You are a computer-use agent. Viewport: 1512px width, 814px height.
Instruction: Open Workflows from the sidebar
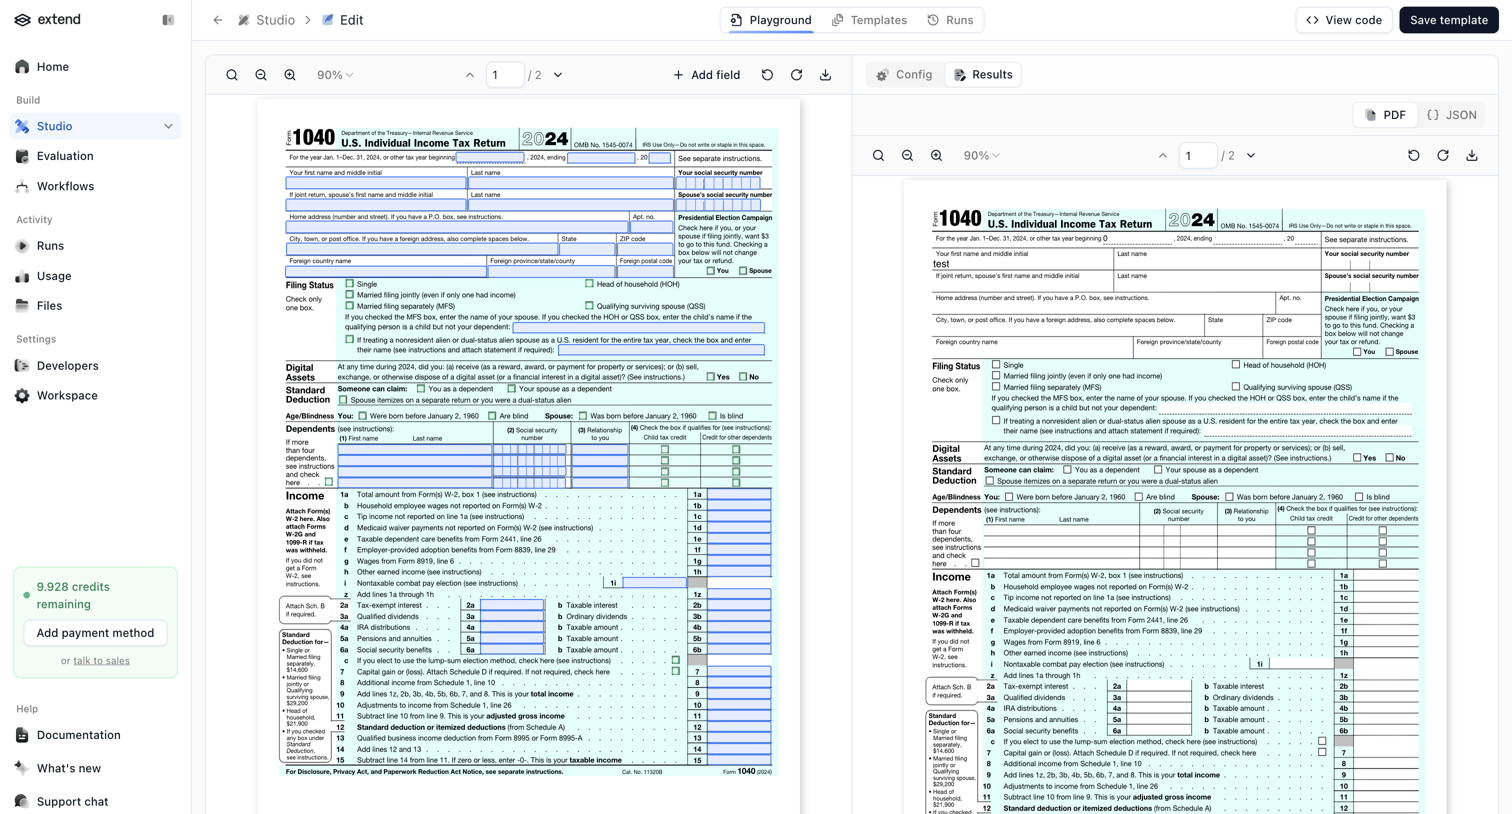point(96,186)
